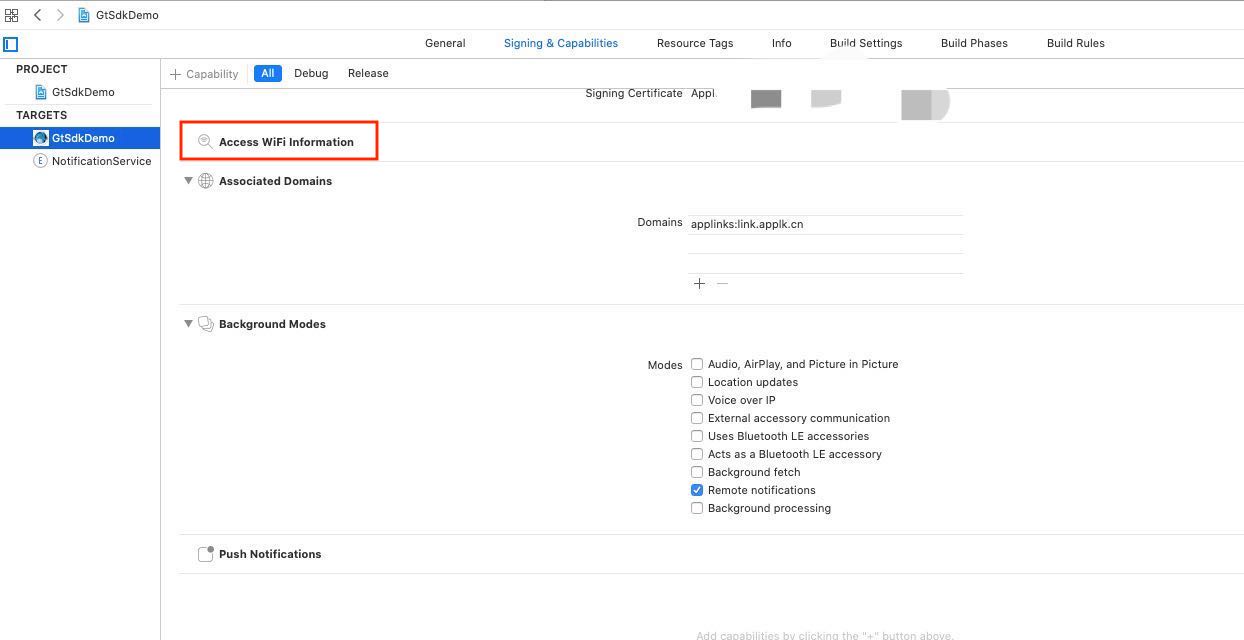Viewport: 1244px width, 640px height.
Task: Click the Signing Certificate label
Action: click(634, 93)
